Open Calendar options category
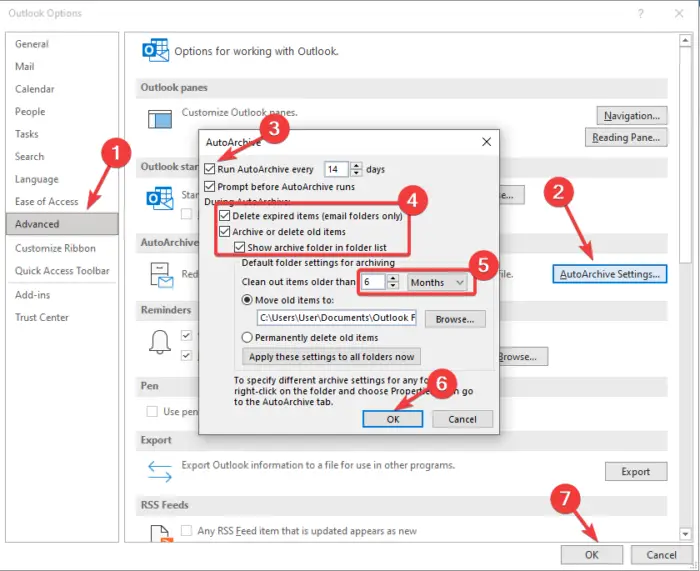 click(62, 89)
